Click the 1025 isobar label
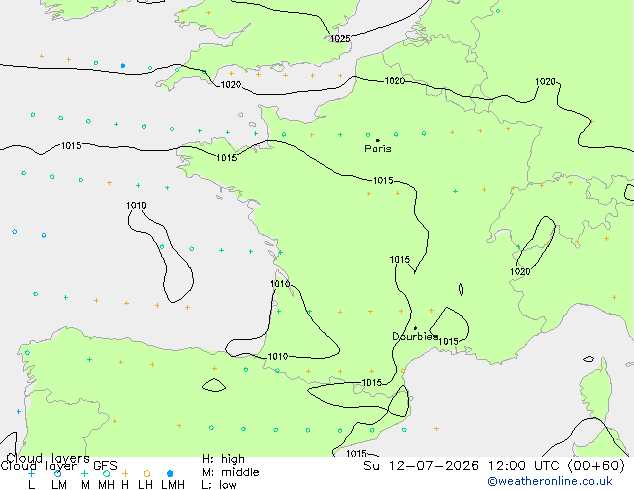 [x=340, y=38]
